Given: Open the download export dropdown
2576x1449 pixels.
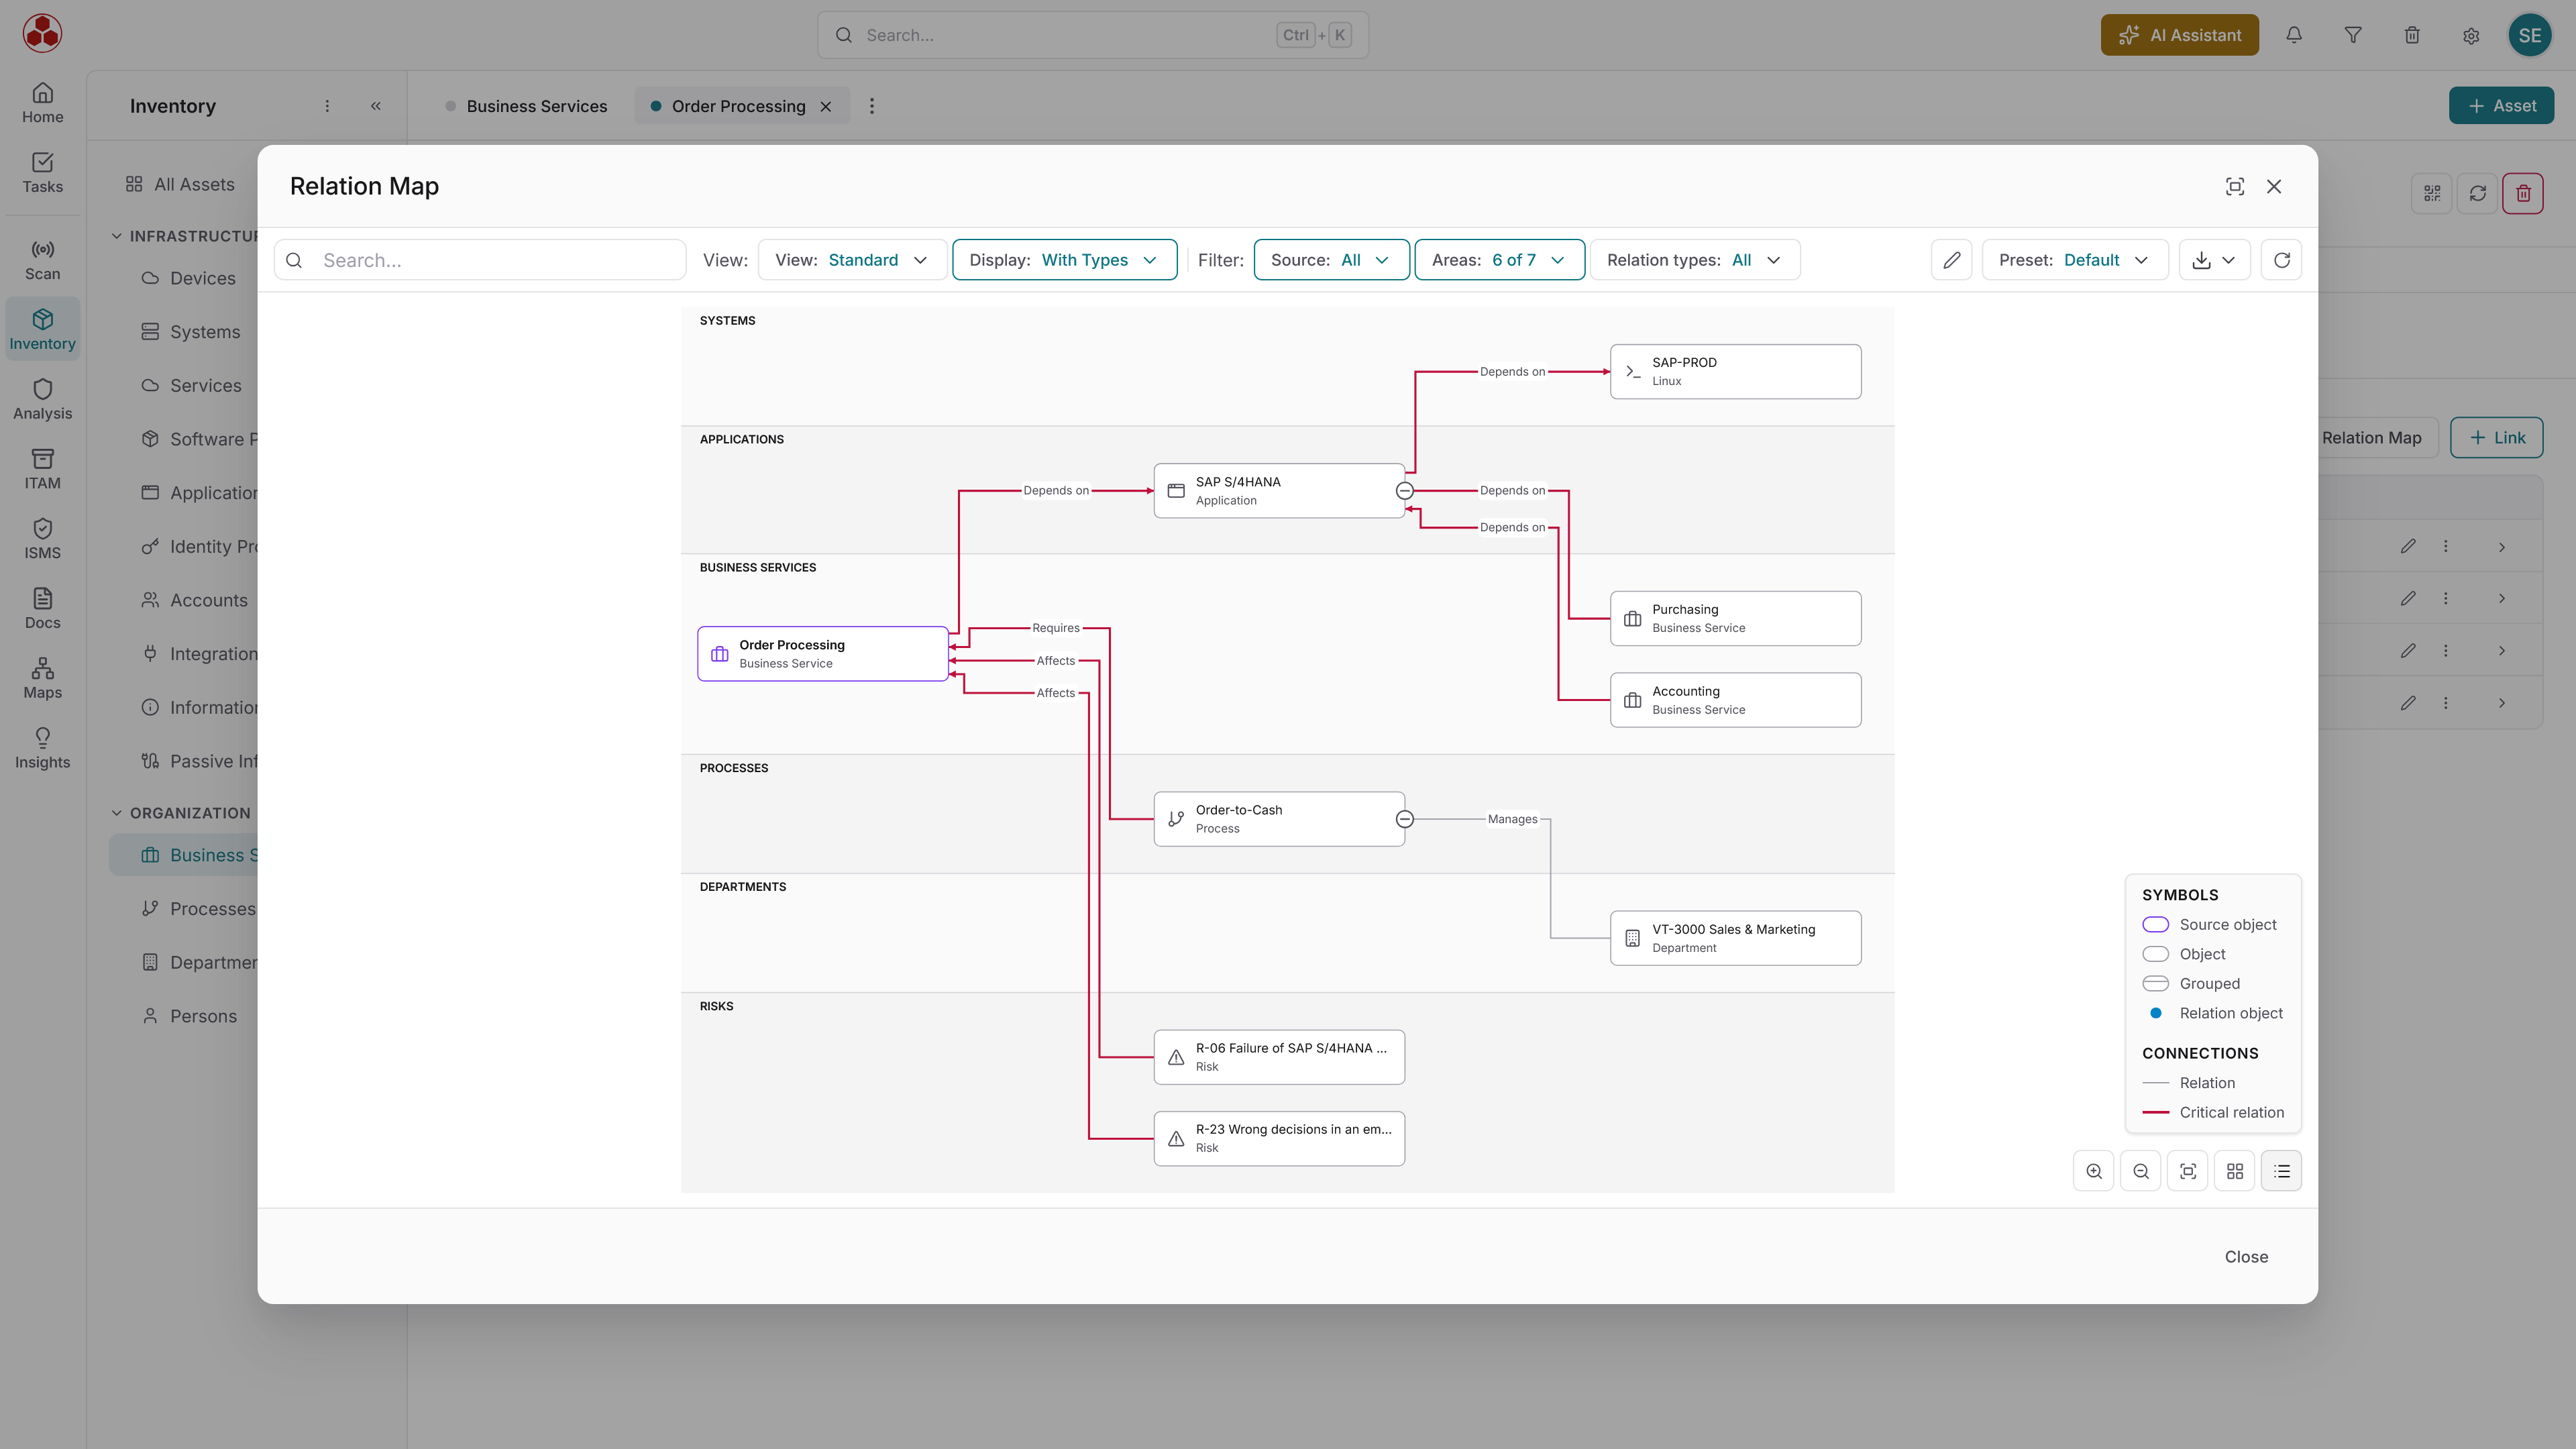Looking at the screenshot, I should (x=2214, y=260).
